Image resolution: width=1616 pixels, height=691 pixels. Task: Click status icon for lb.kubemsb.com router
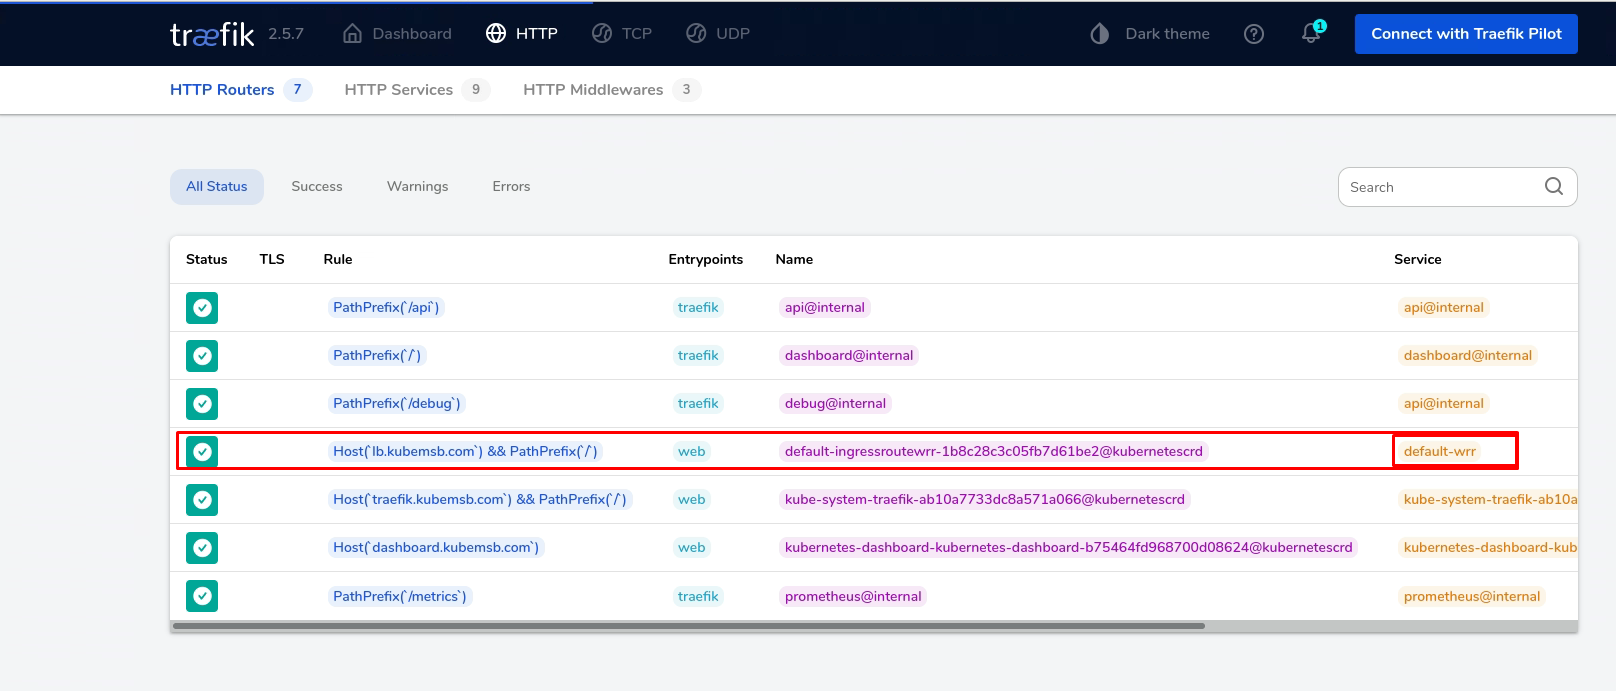point(202,452)
